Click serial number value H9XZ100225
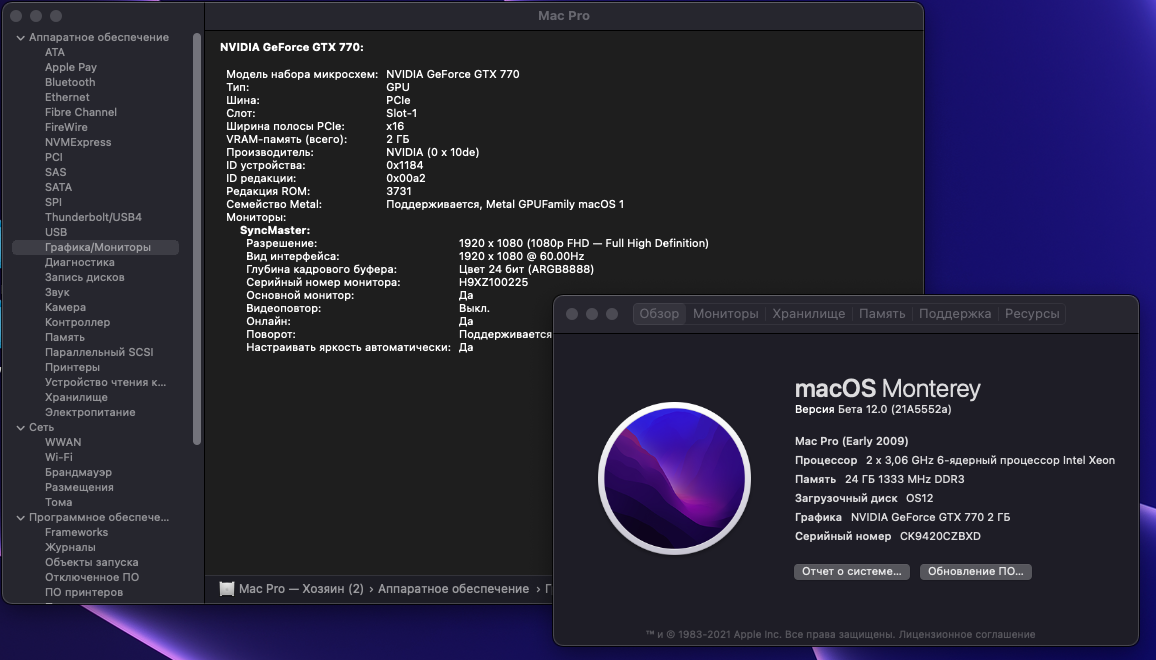Viewport: 1156px width, 660px height. click(x=493, y=282)
